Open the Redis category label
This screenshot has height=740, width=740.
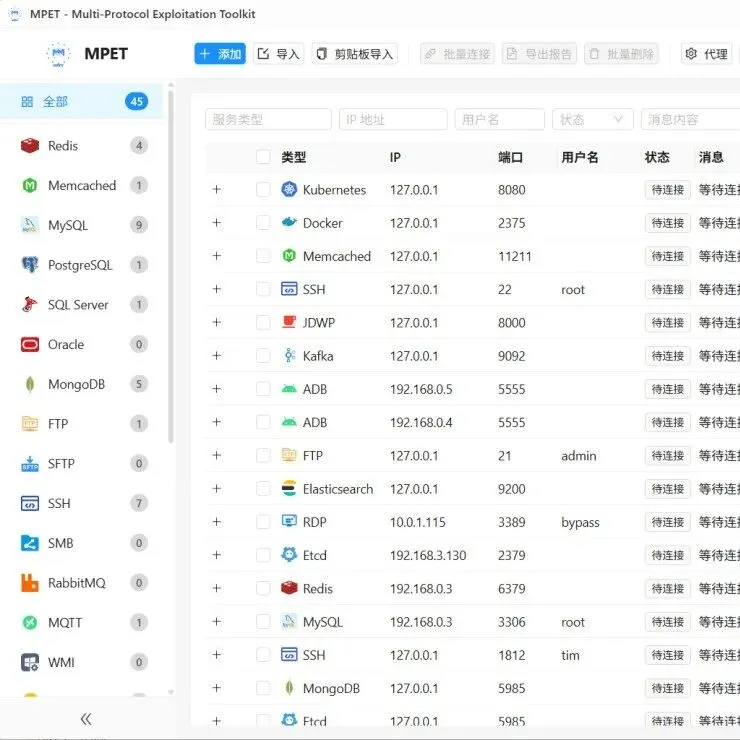pos(63,146)
